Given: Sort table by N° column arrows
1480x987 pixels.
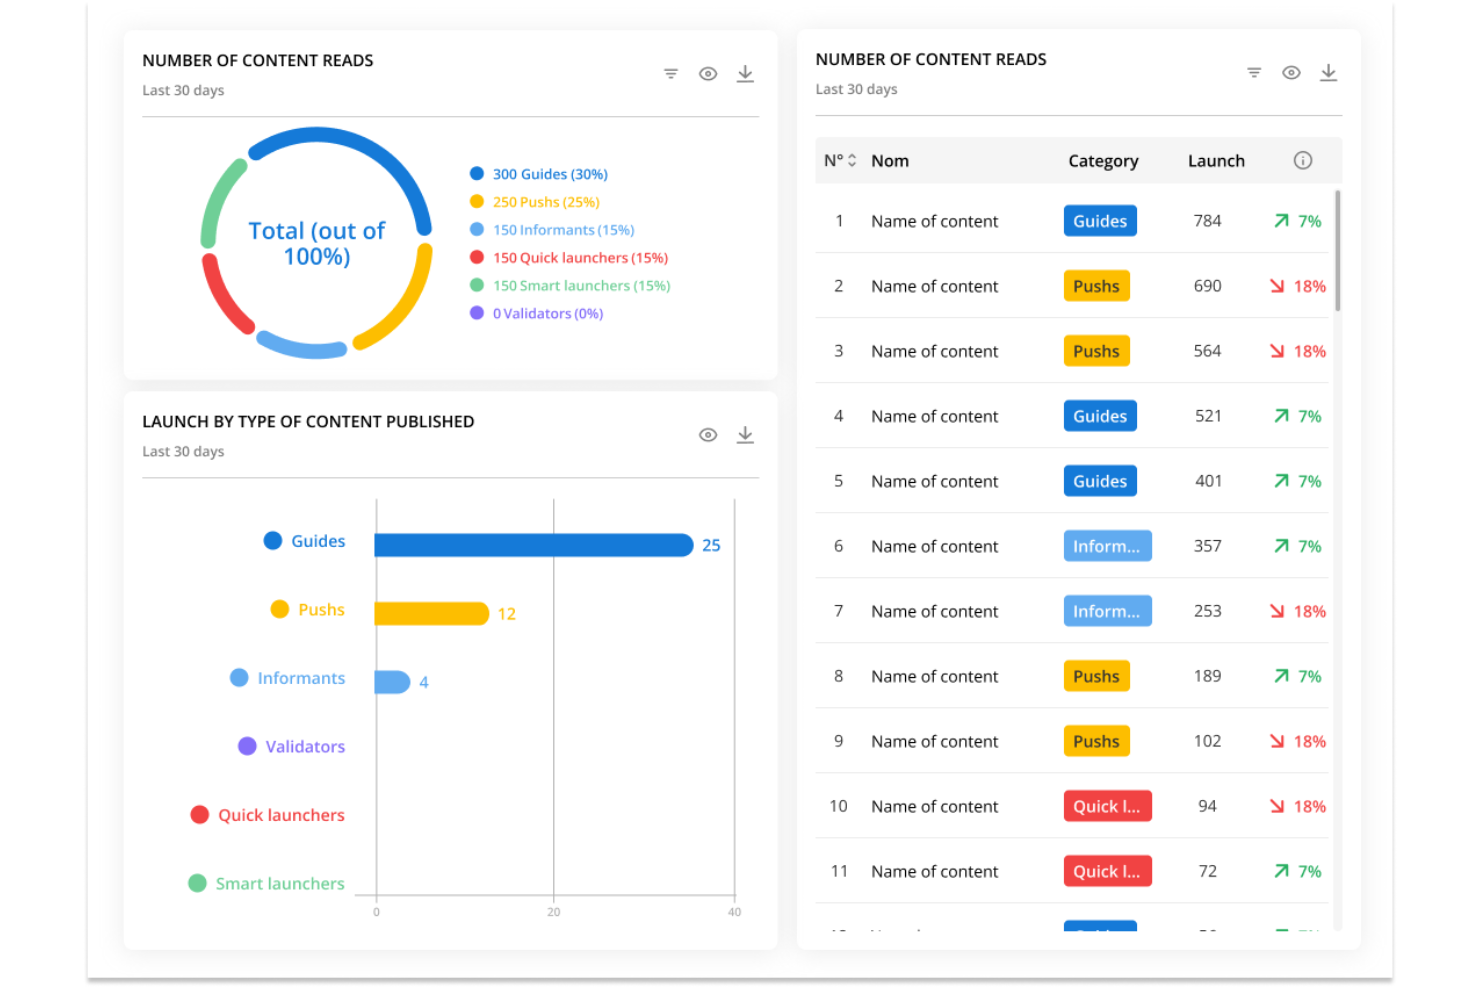Looking at the screenshot, I should pos(852,161).
